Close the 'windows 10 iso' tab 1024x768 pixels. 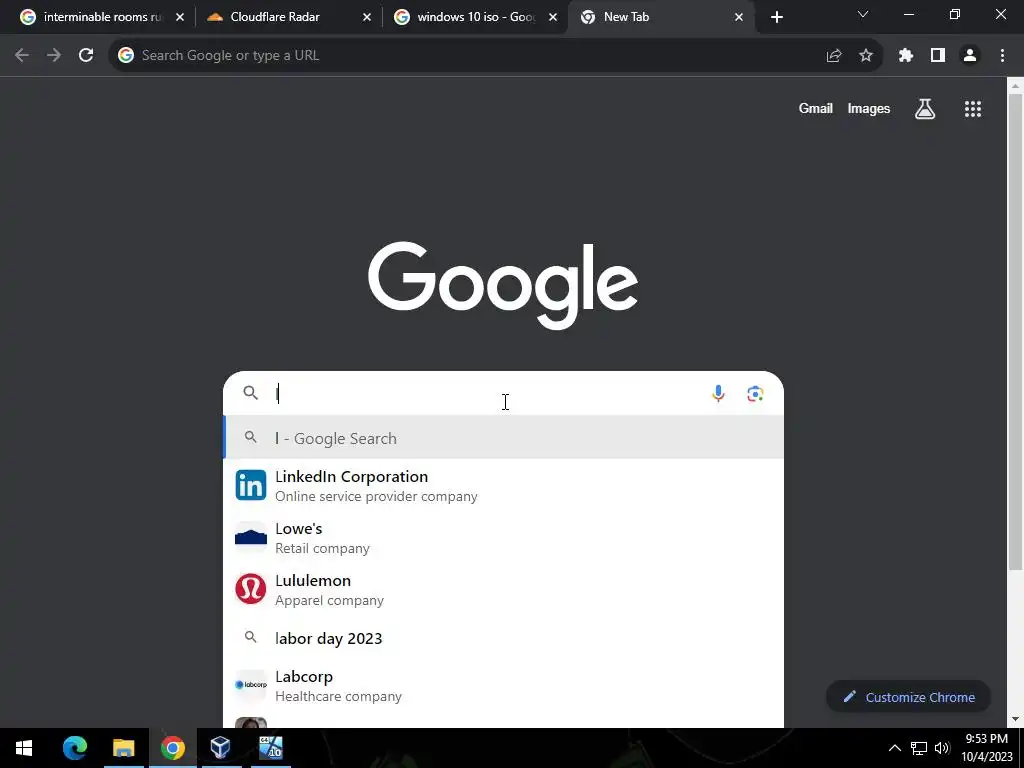(x=553, y=18)
